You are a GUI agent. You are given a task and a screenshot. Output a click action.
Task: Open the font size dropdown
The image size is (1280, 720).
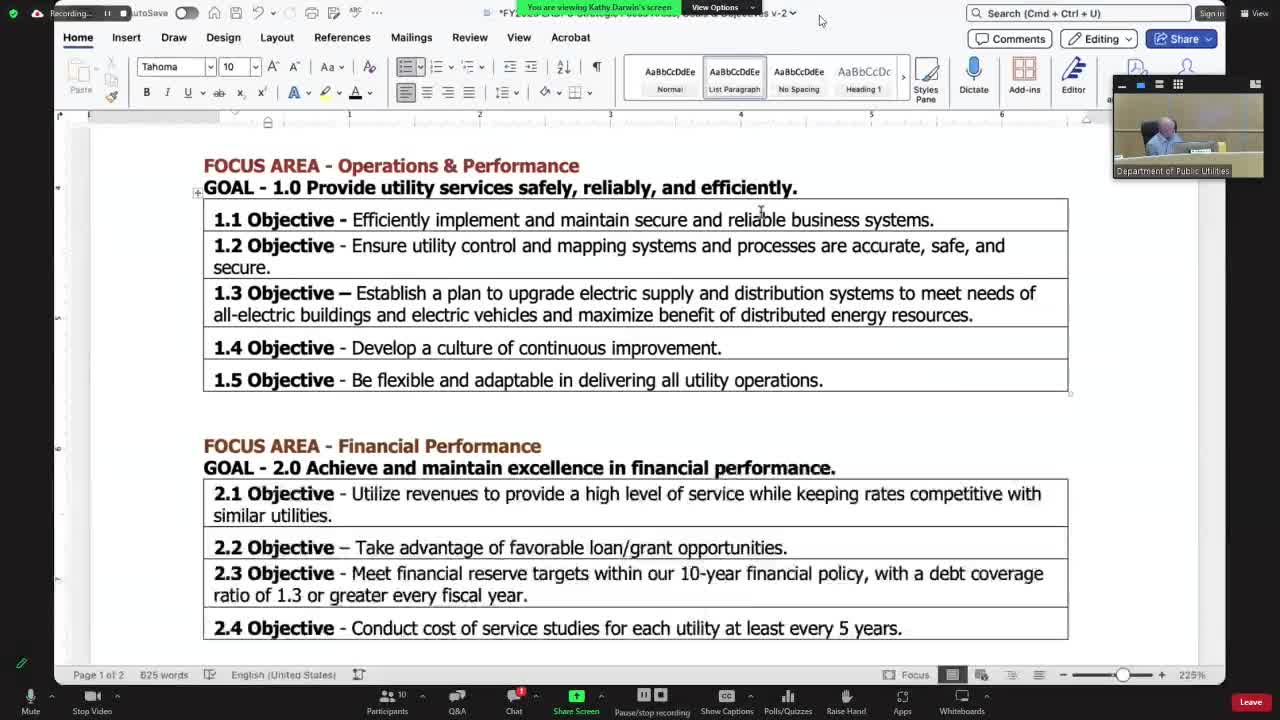(x=255, y=67)
